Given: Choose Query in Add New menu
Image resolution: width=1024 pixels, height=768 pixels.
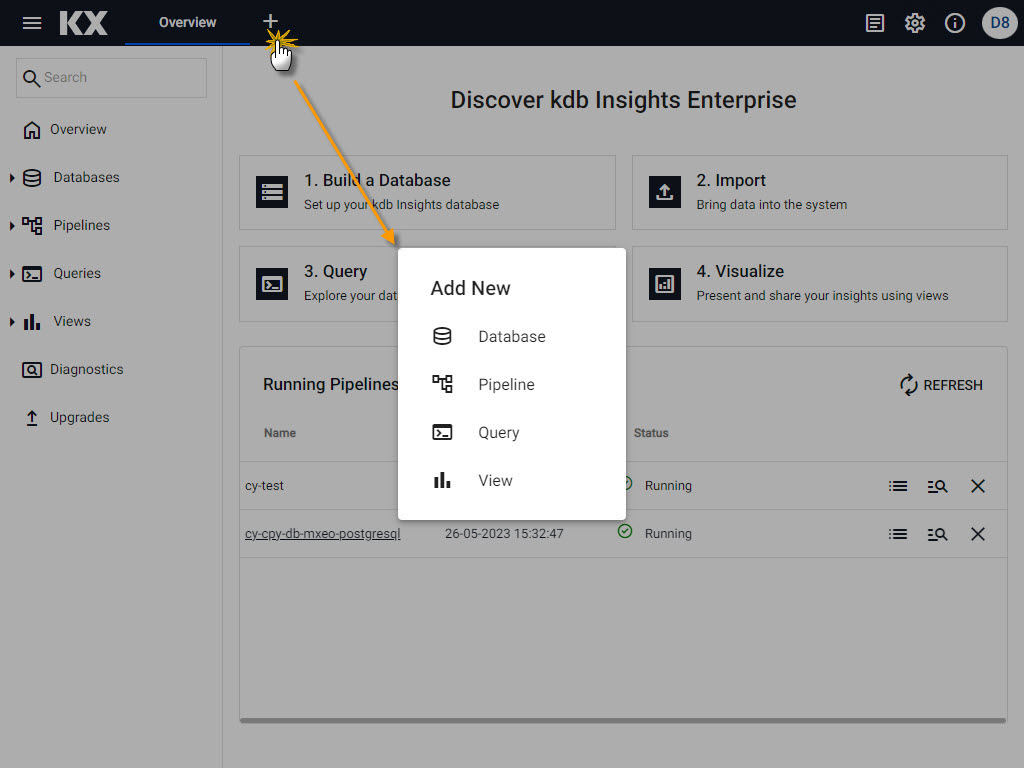Looking at the screenshot, I should (511, 432).
